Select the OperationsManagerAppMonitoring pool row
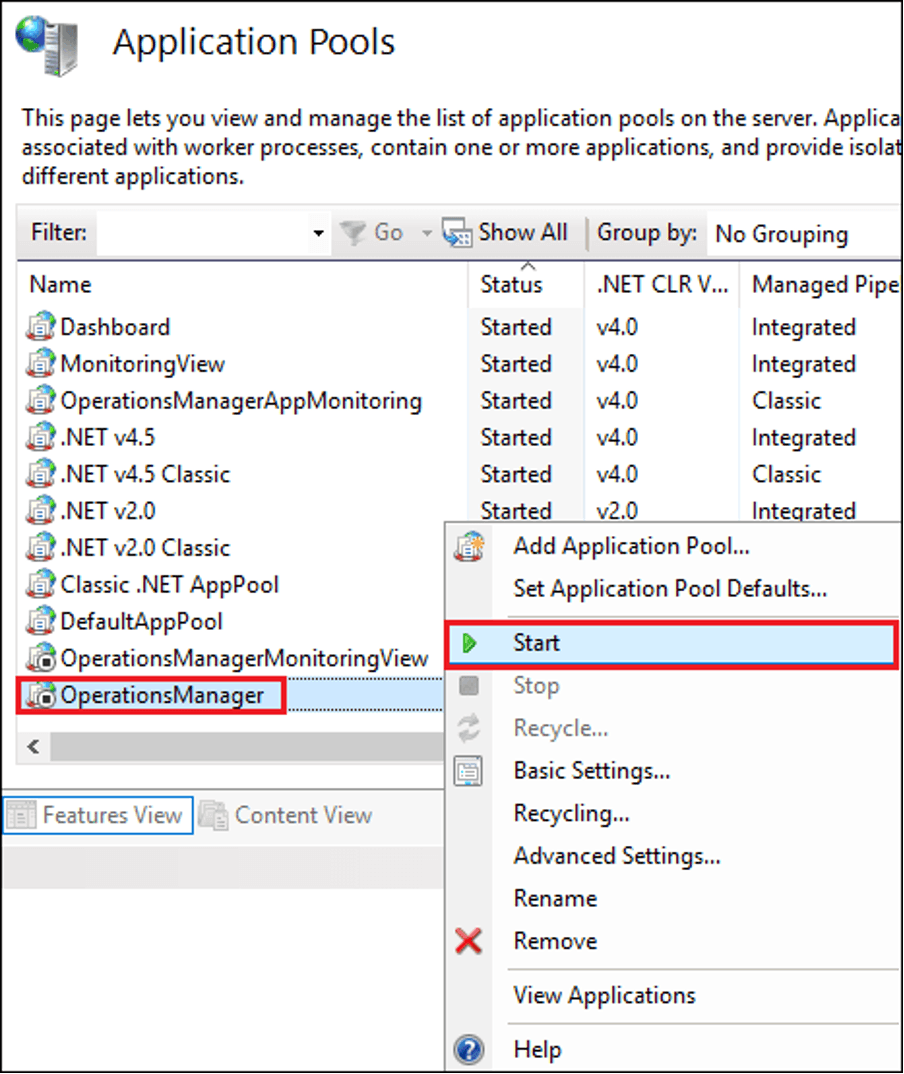The width and height of the screenshot is (904, 1074). click(240, 401)
